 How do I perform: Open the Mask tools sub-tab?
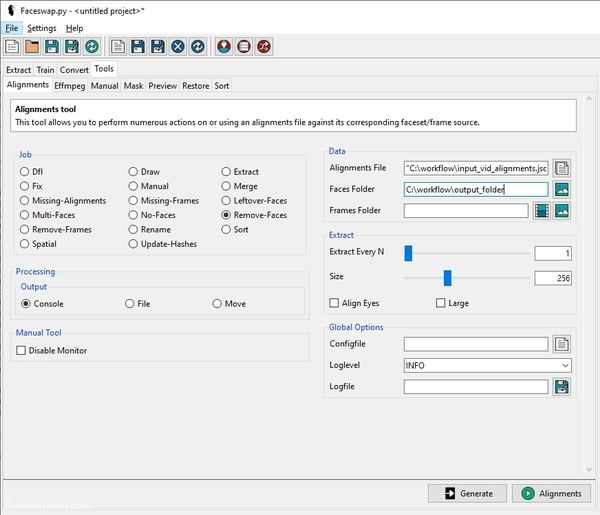tap(134, 86)
